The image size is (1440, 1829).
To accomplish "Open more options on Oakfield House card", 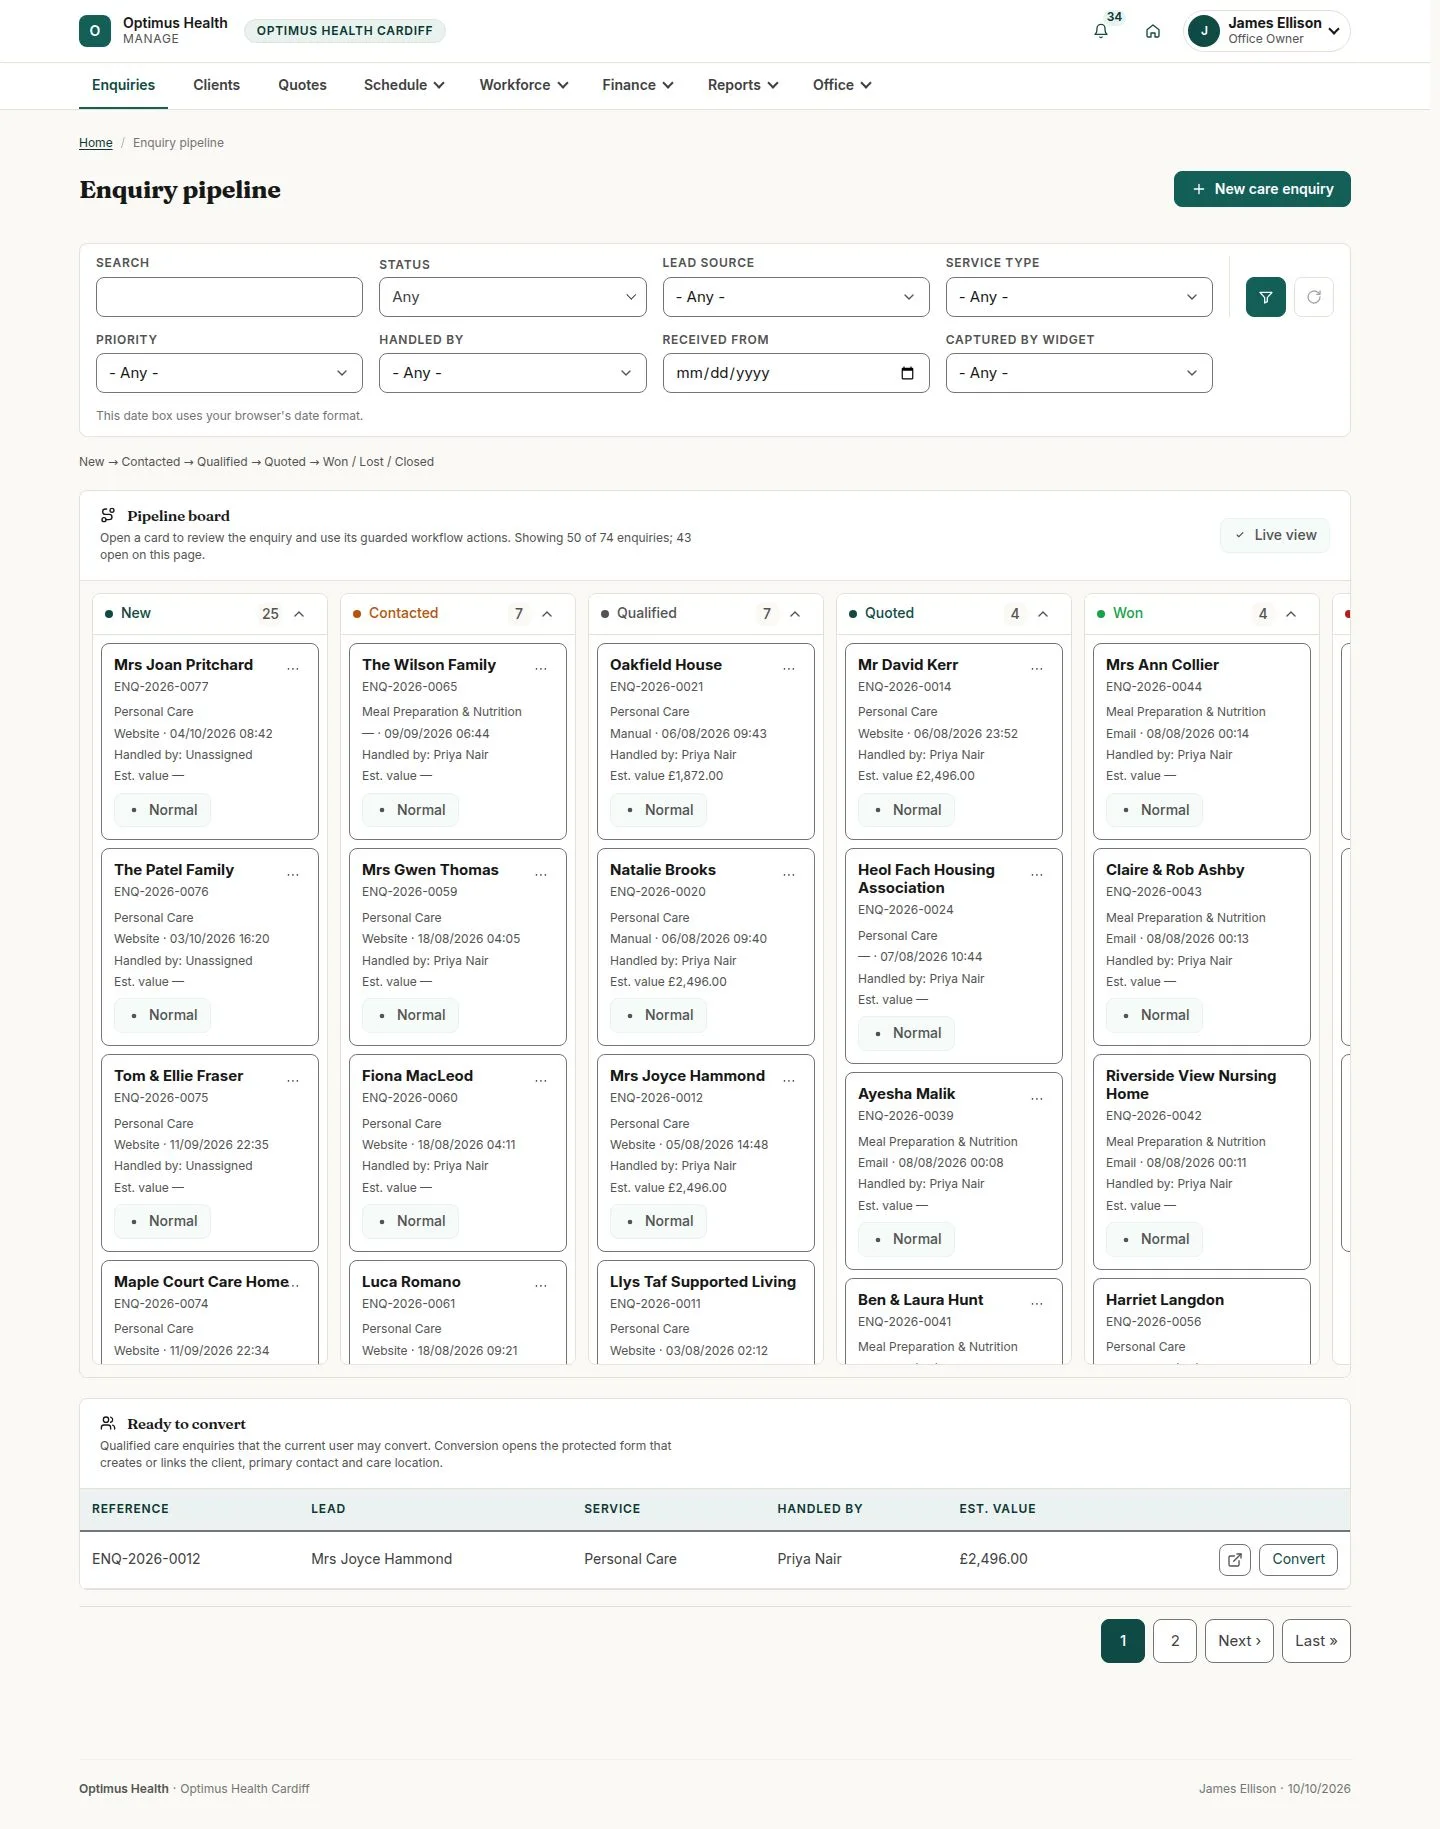I will 789,668.
